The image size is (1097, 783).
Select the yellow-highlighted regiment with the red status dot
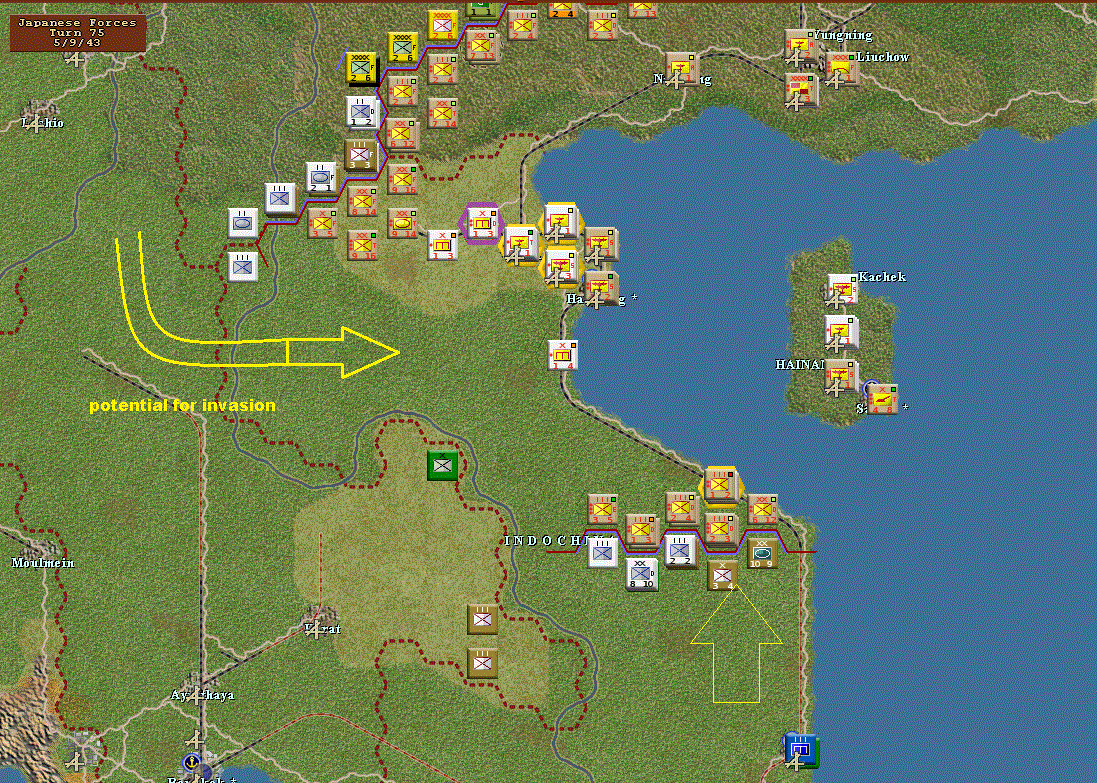(720, 484)
